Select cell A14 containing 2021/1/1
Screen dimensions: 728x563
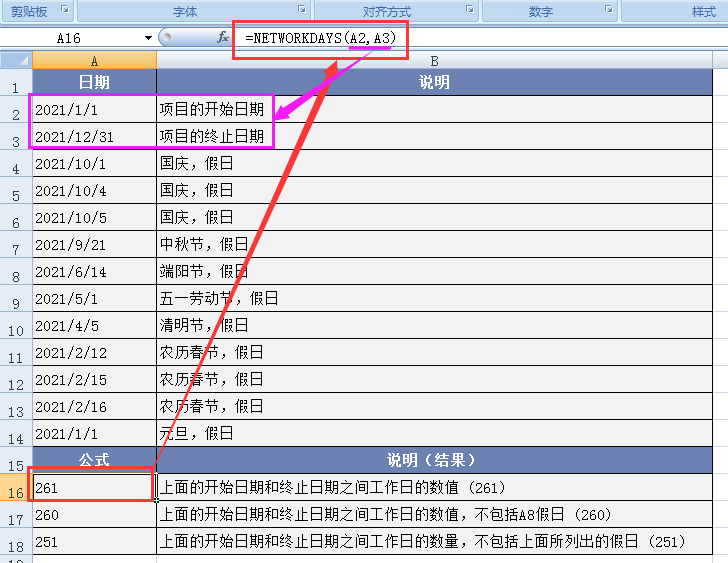94,434
